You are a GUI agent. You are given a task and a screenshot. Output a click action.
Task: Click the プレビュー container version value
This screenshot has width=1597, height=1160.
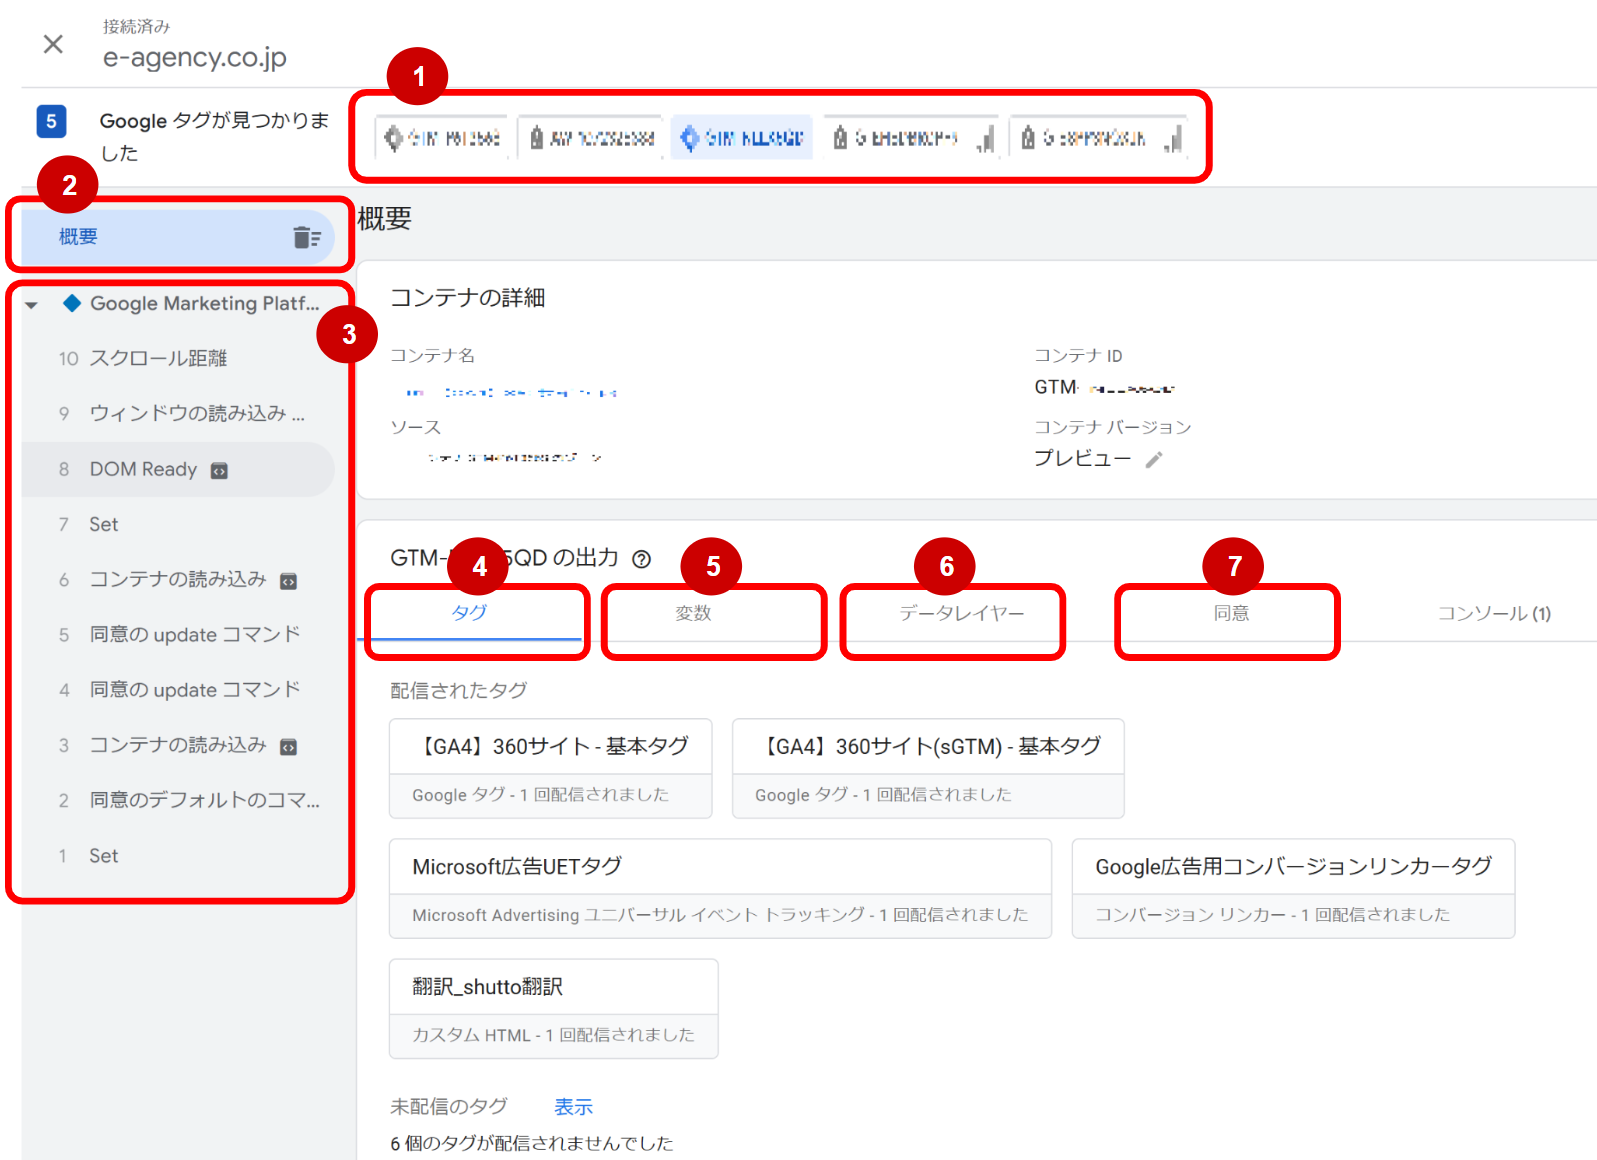point(1082,458)
